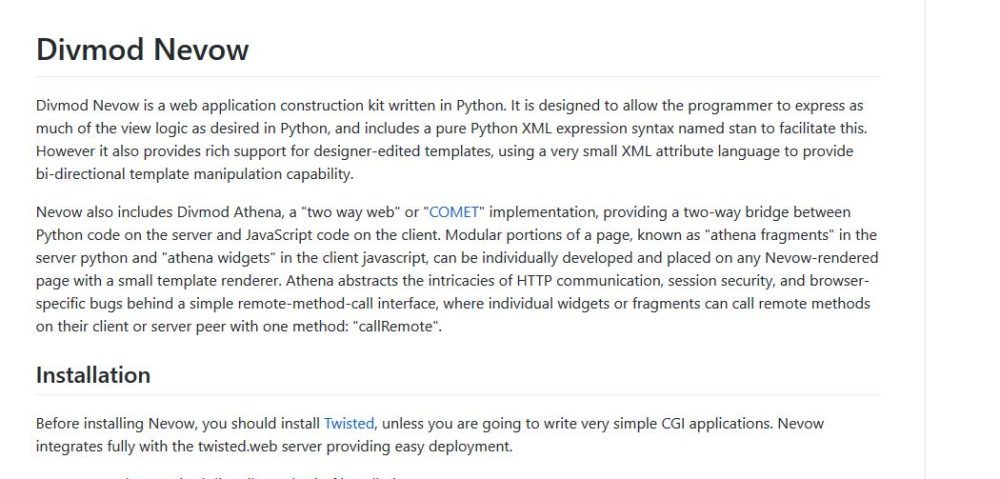Viewport: 1000px width, 479px height.
Task: Click the word "callRemote" in quotes
Action: [396, 327]
